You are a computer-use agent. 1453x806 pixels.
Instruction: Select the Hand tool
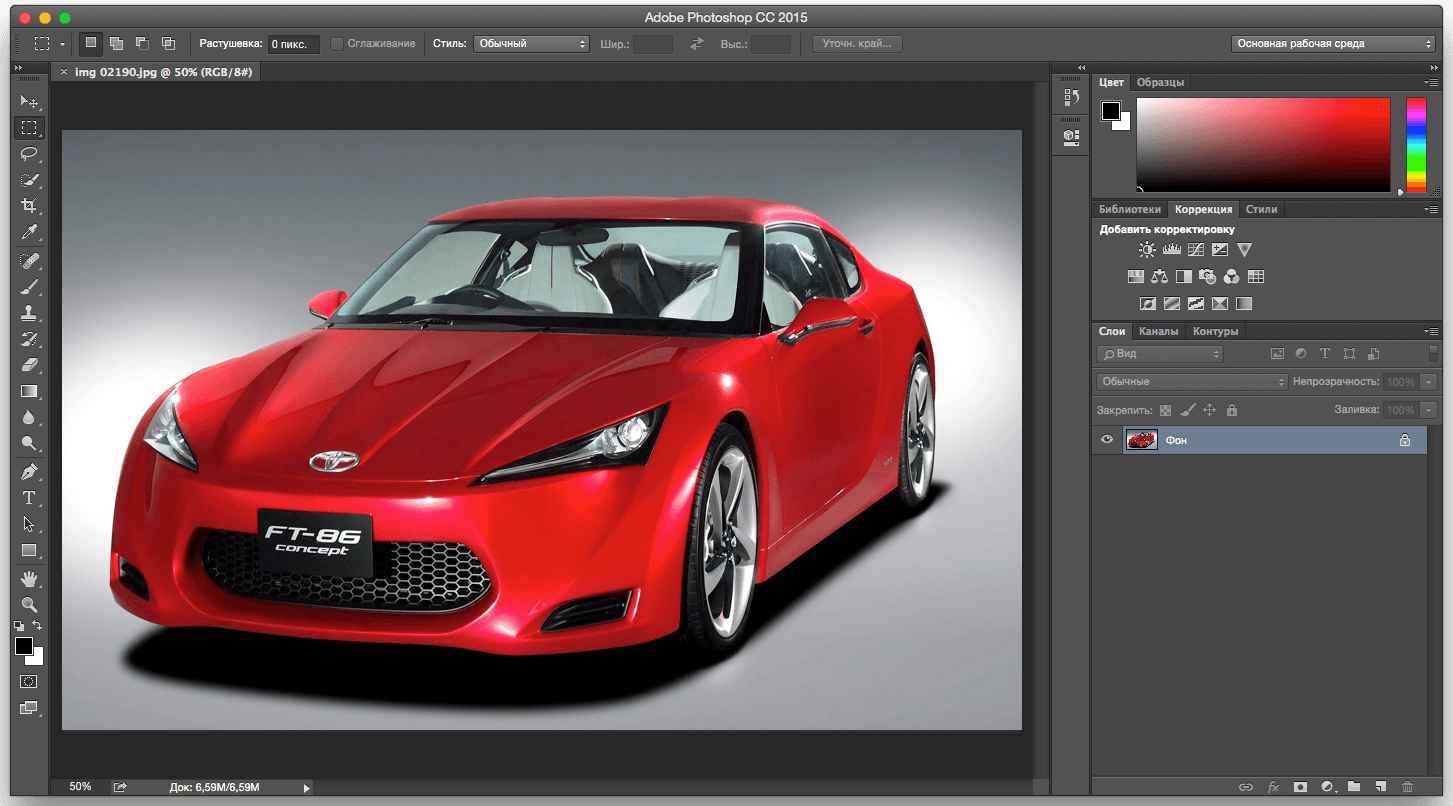pos(29,579)
